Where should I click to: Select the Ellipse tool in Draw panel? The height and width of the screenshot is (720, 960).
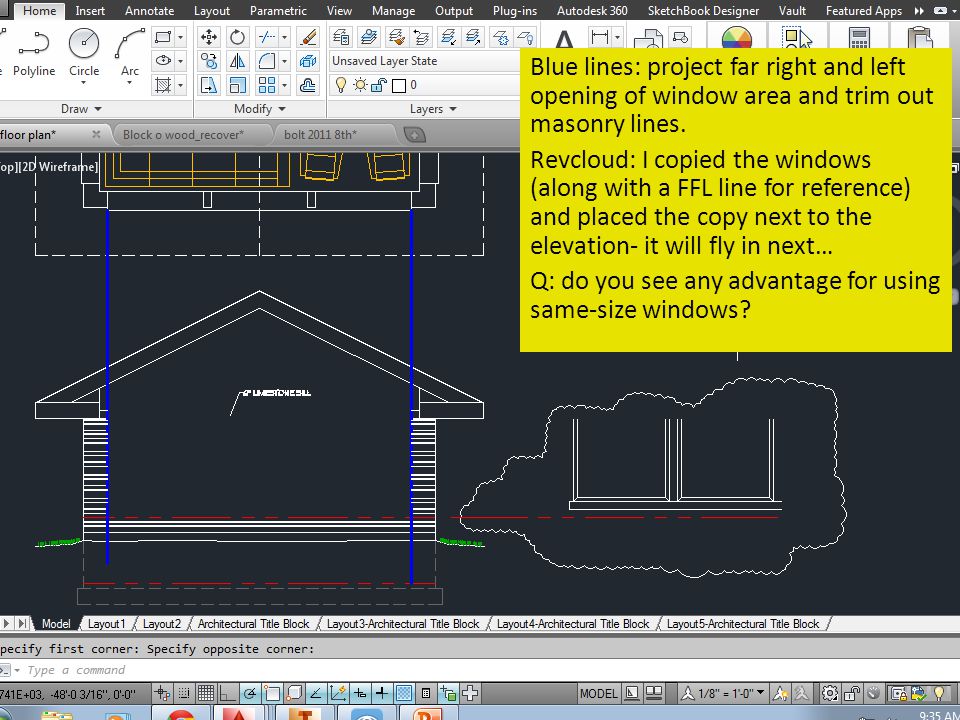click(163, 61)
